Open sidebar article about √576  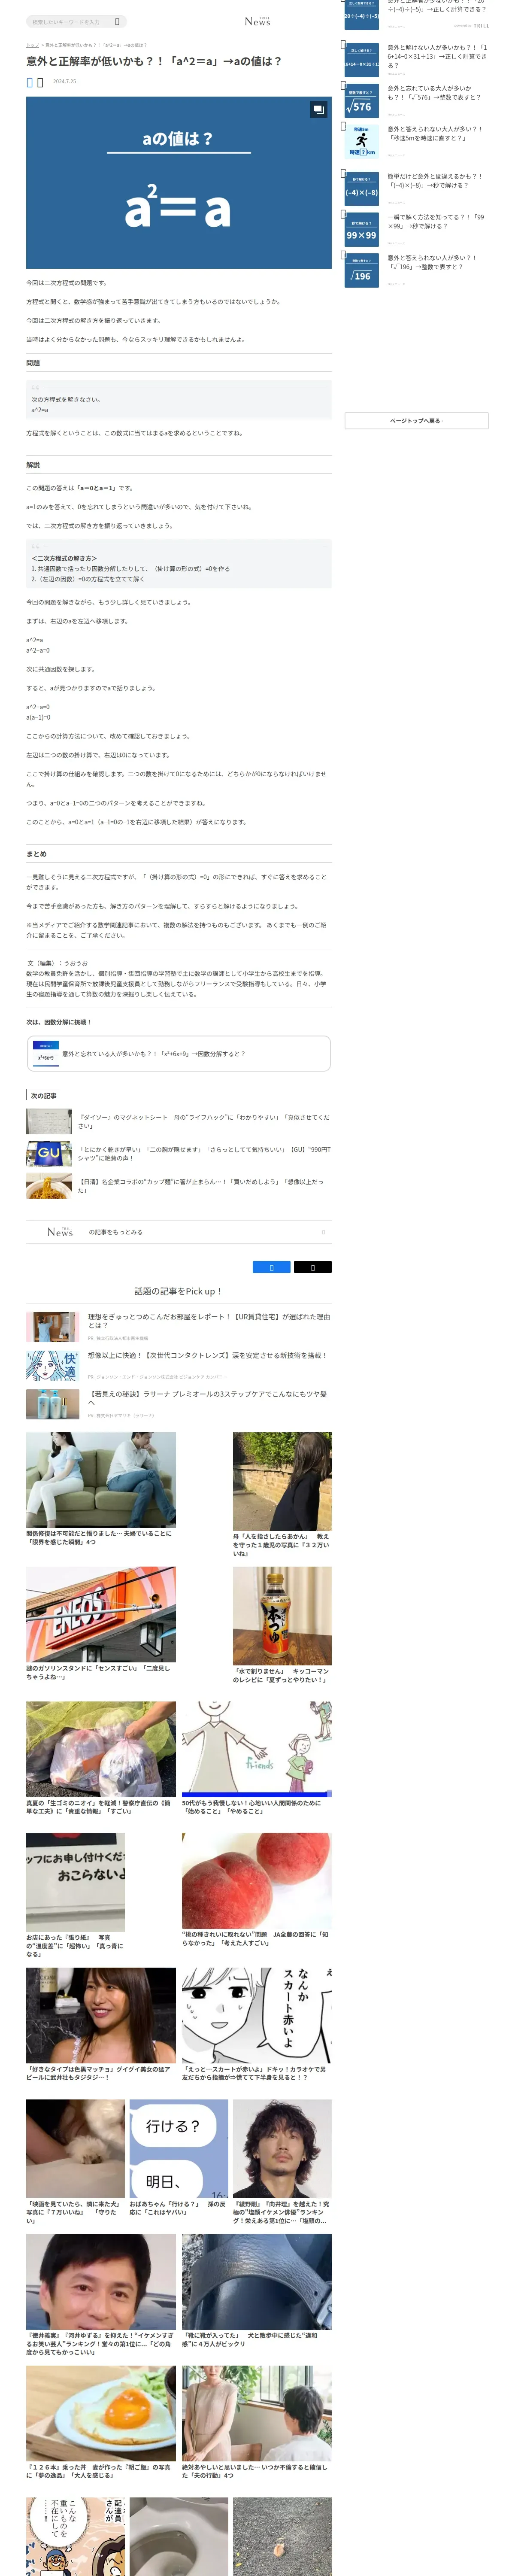[436, 93]
